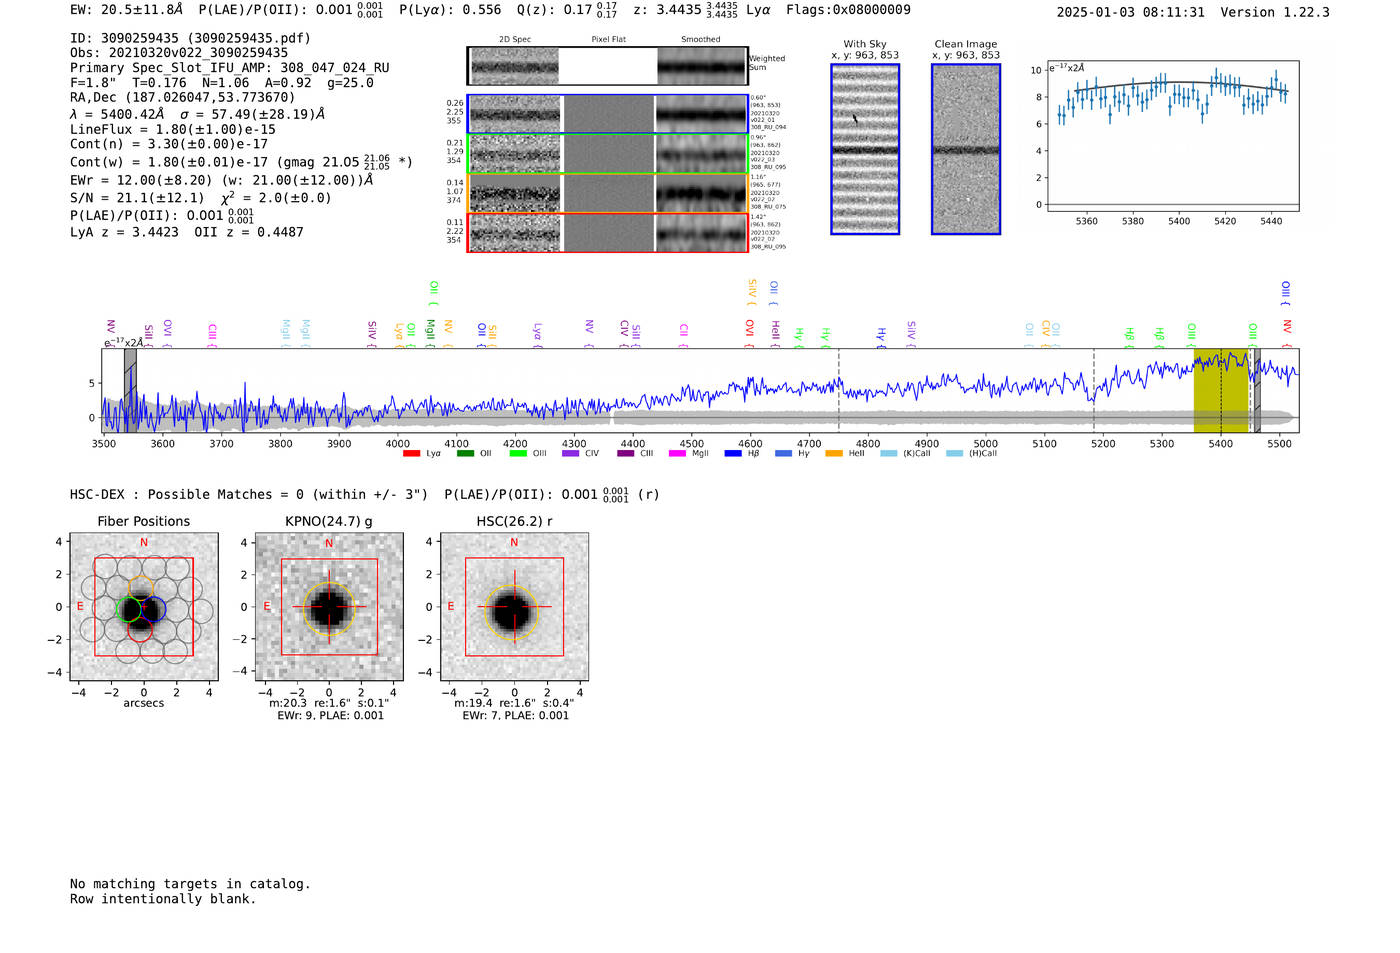Click 'm:20.3 re:1.6" s:0.1"' caption
This screenshot has width=1400, height=953.
click(329, 703)
